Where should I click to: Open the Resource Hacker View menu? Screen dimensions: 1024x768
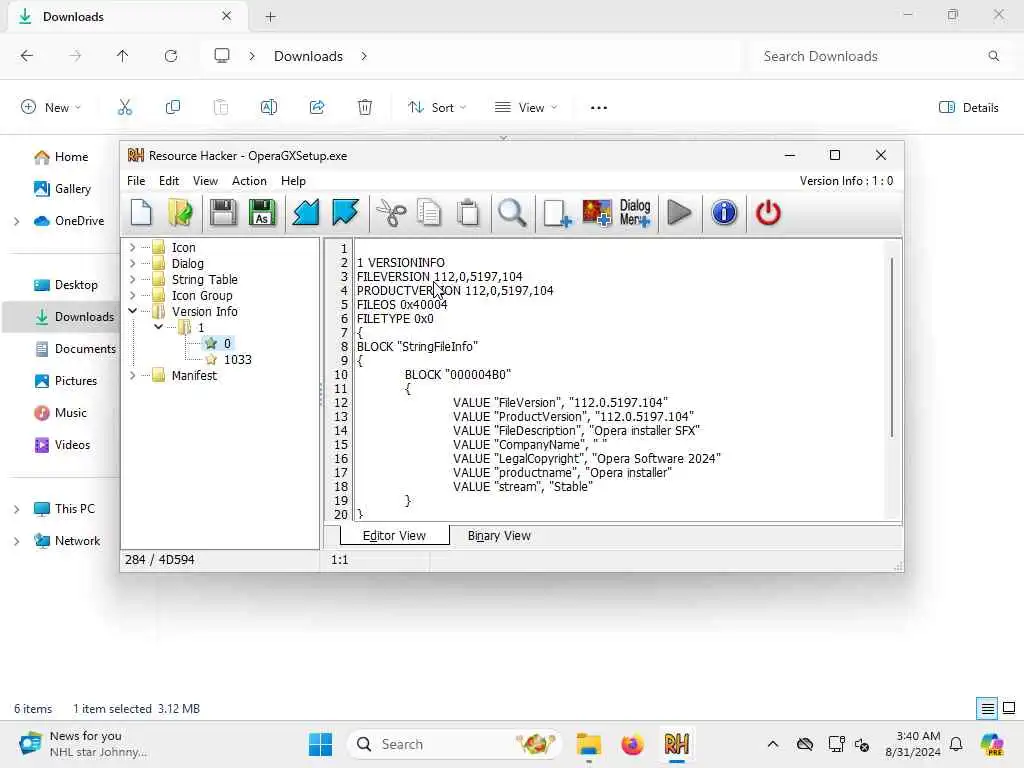tap(205, 181)
